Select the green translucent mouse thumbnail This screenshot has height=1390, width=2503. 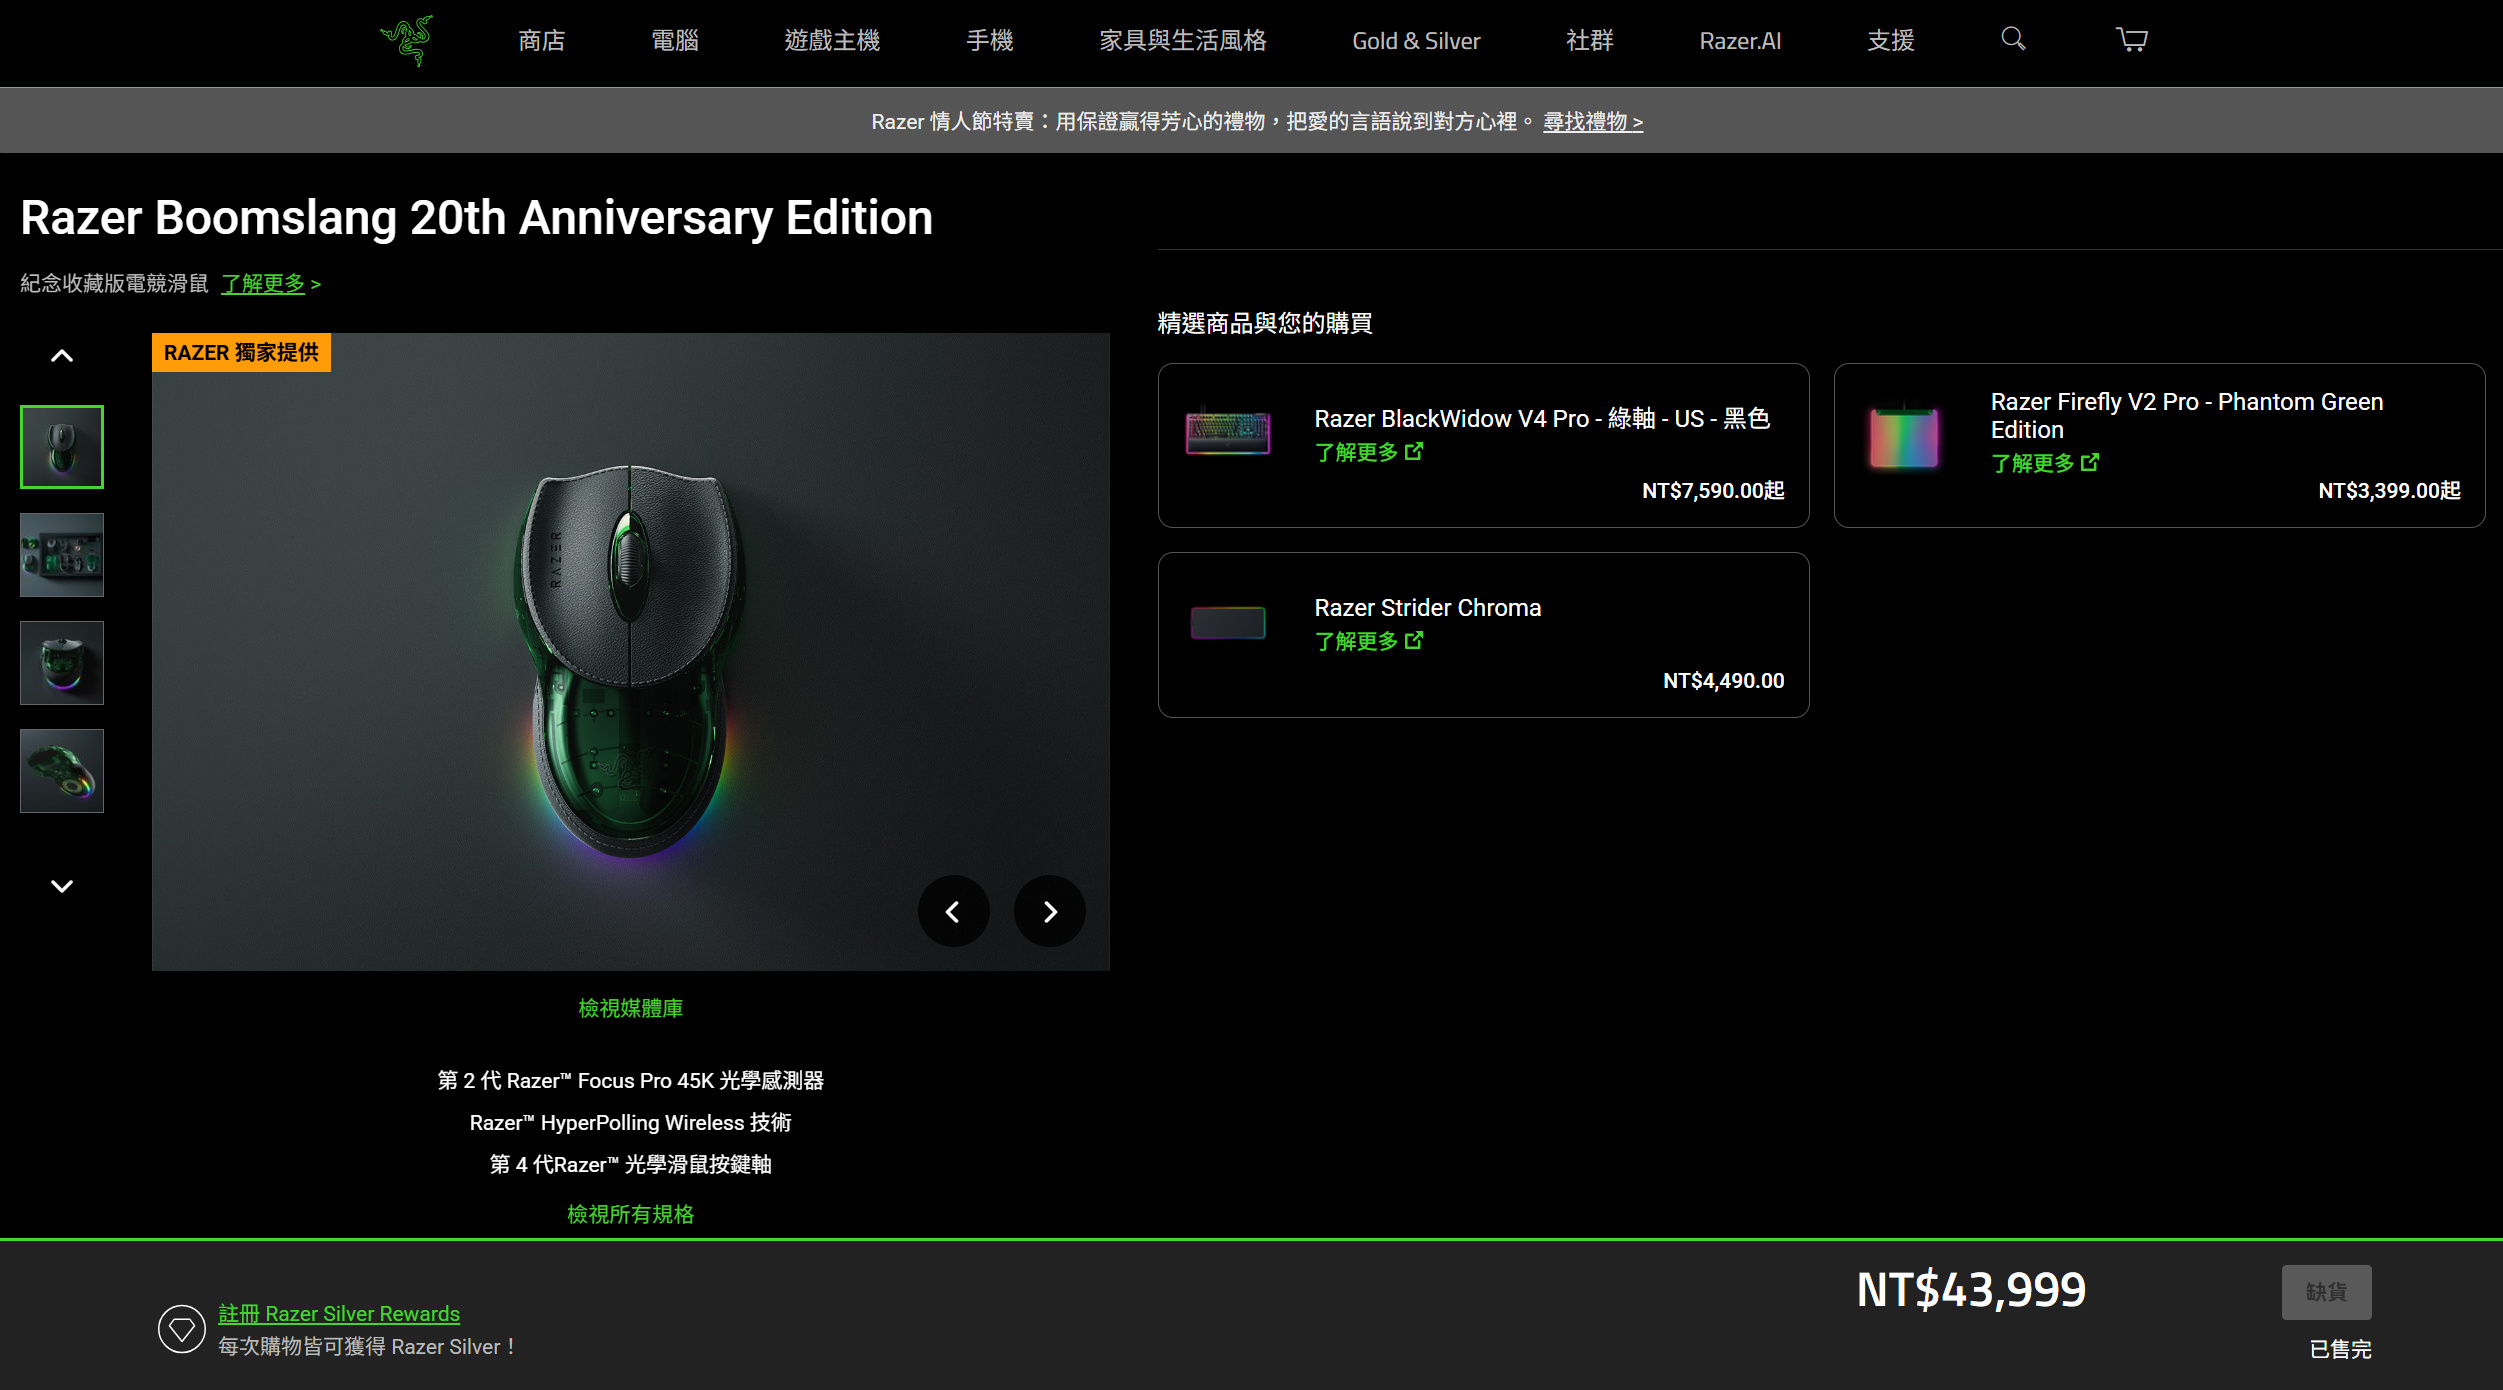click(62, 771)
